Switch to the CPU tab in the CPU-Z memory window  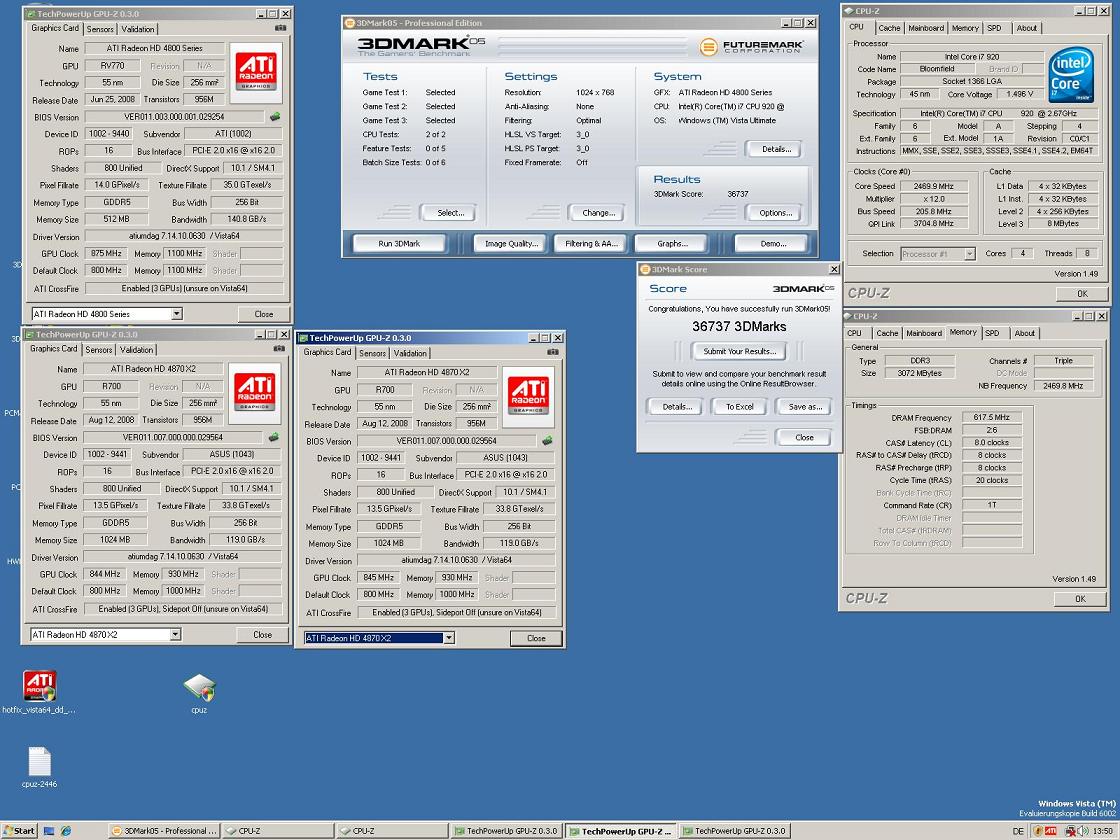(854, 333)
